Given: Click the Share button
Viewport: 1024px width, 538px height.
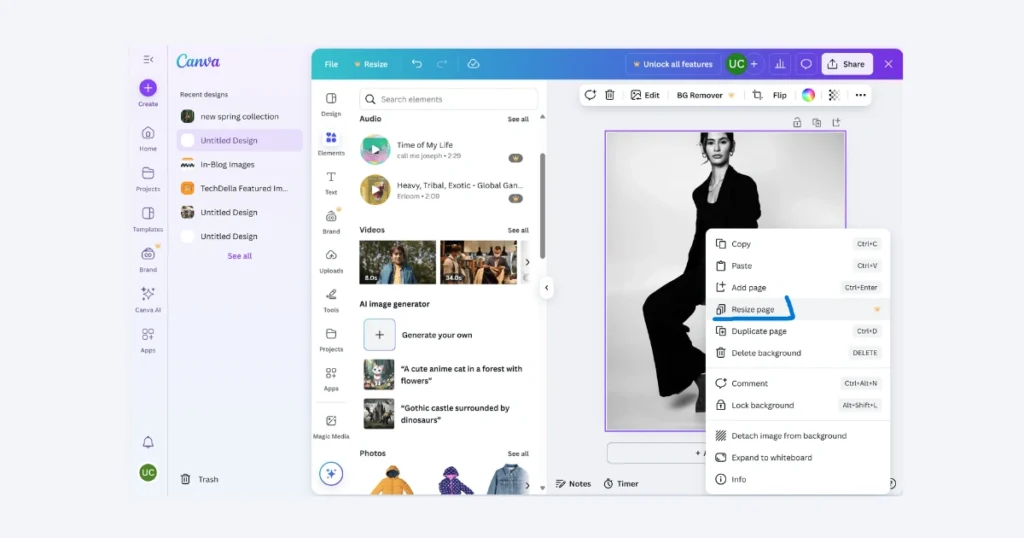Looking at the screenshot, I should click(x=846, y=64).
